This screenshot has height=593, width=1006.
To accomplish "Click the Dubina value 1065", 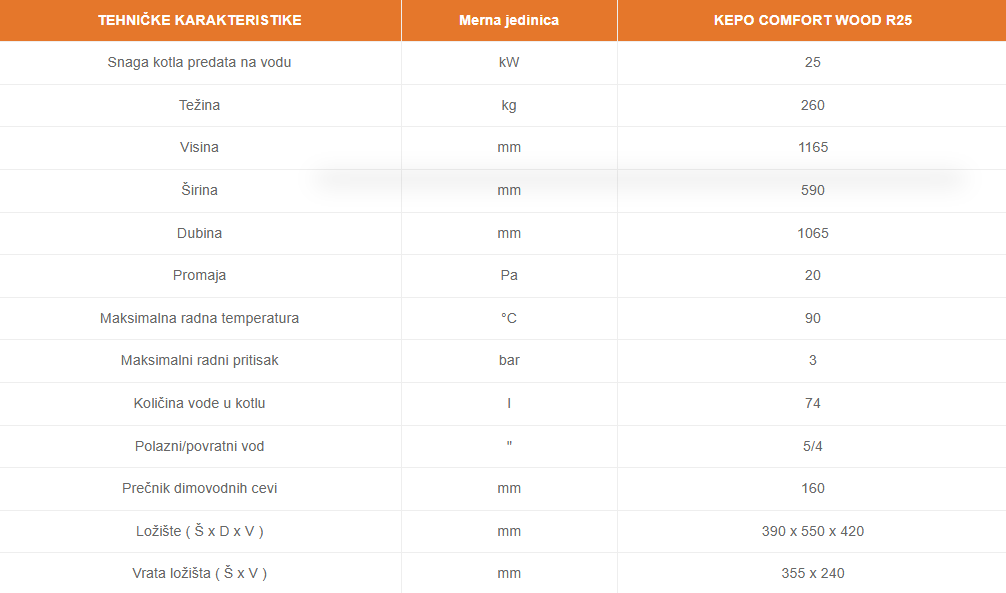I will [812, 233].
